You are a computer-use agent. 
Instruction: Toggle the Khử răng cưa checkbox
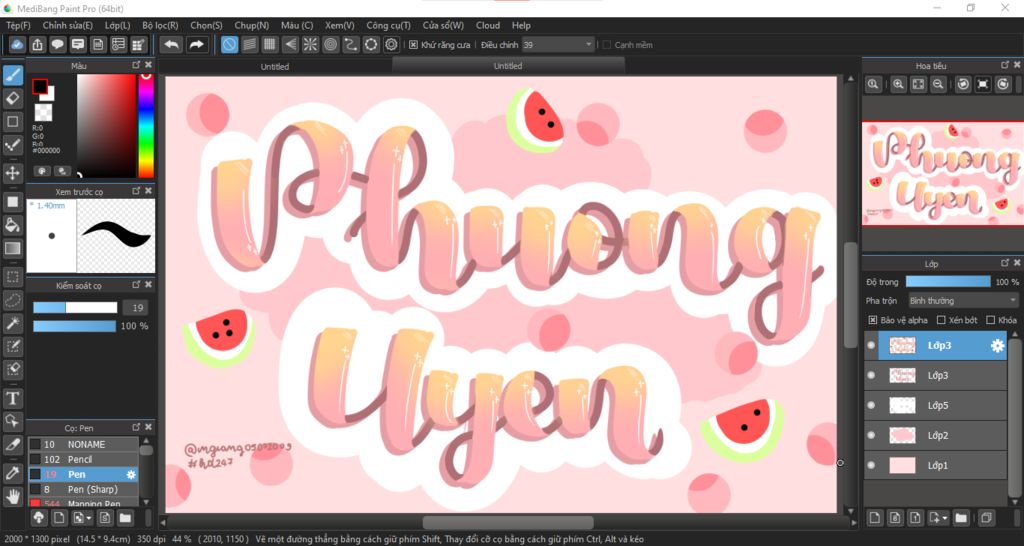tap(413, 45)
